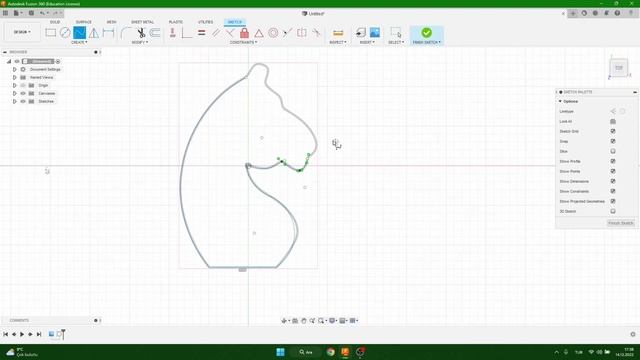Image resolution: width=640 pixels, height=360 pixels.
Task: Select the Sketch Dimension tool
Action: coord(109,33)
